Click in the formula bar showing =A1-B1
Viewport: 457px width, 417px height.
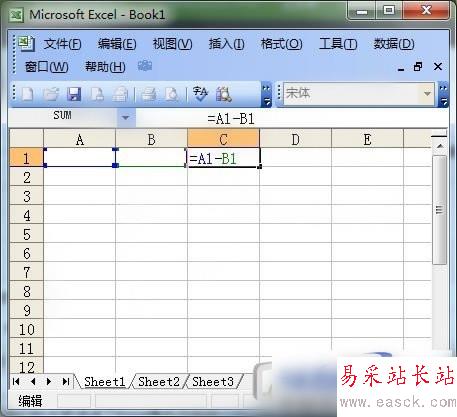(x=292, y=118)
